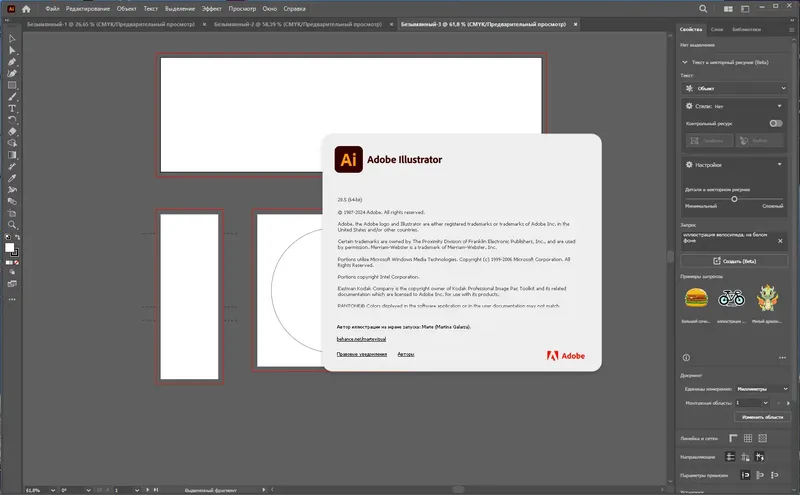Collapse the Текст в векторный рисунок section

coord(685,62)
